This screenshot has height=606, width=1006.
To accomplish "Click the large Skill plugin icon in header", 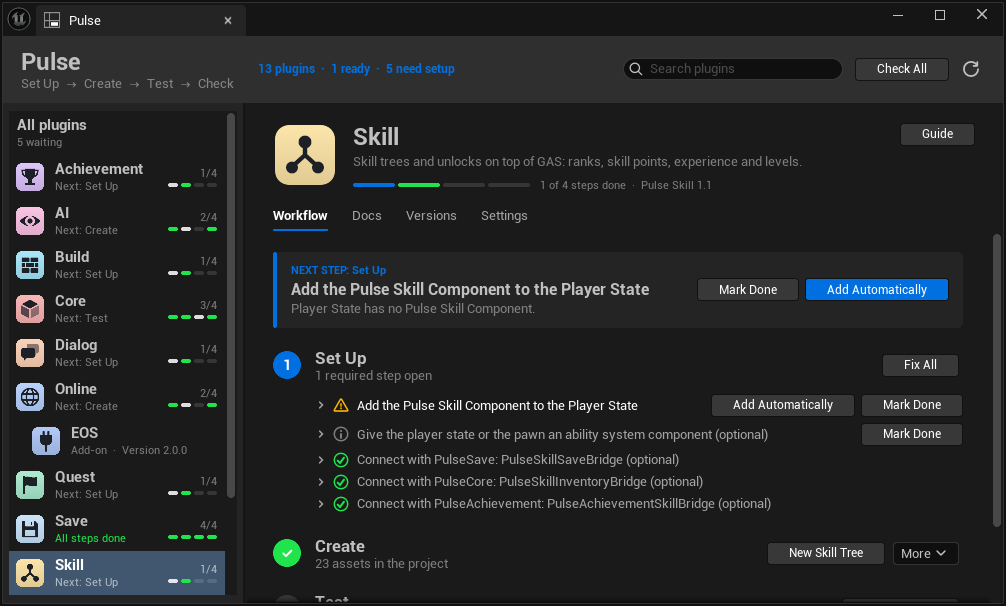I will click(x=305, y=155).
